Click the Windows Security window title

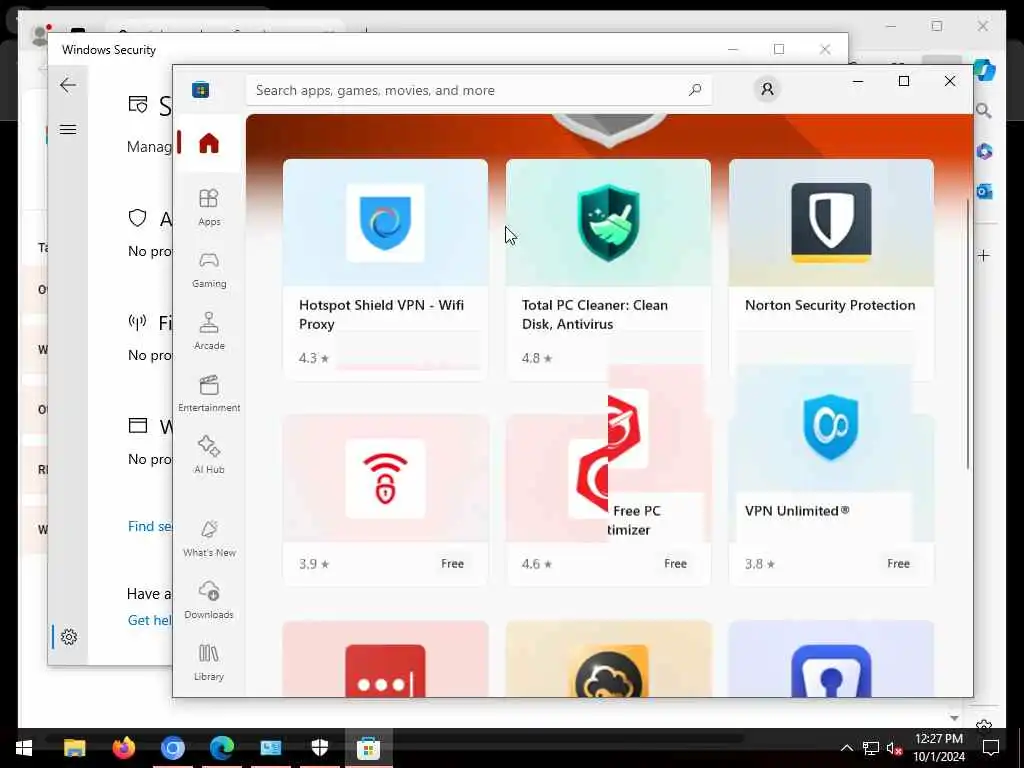pyautogui.click(x=108, y=50)
